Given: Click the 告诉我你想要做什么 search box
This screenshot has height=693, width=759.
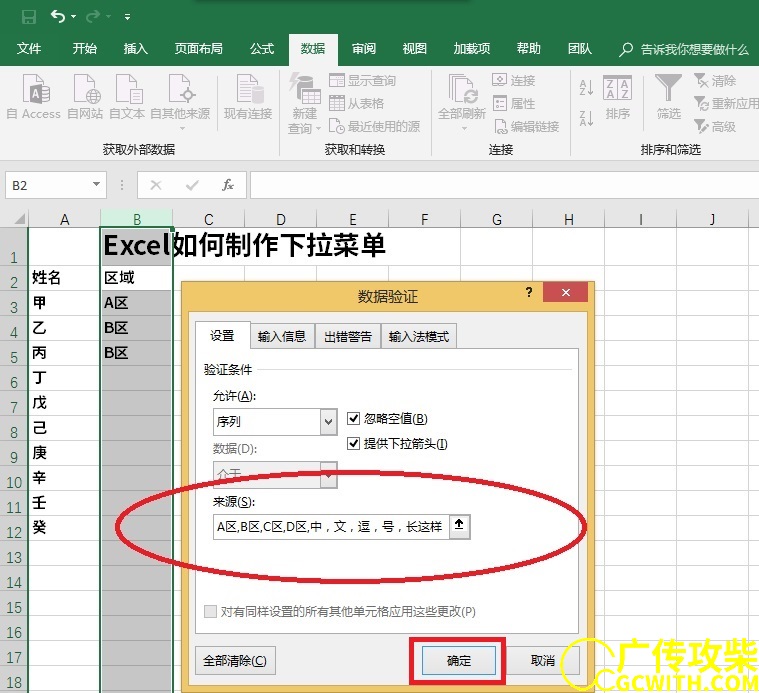Looking at the screenshot, I should 683,49.
